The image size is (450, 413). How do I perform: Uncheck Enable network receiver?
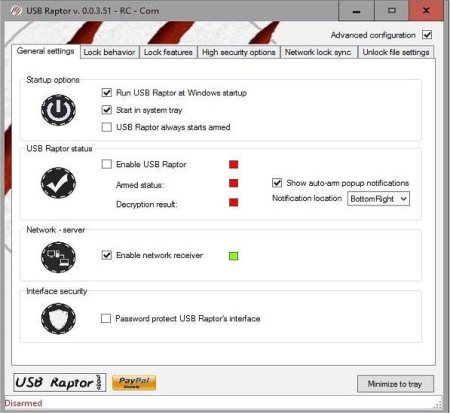[x=107, y=255]
